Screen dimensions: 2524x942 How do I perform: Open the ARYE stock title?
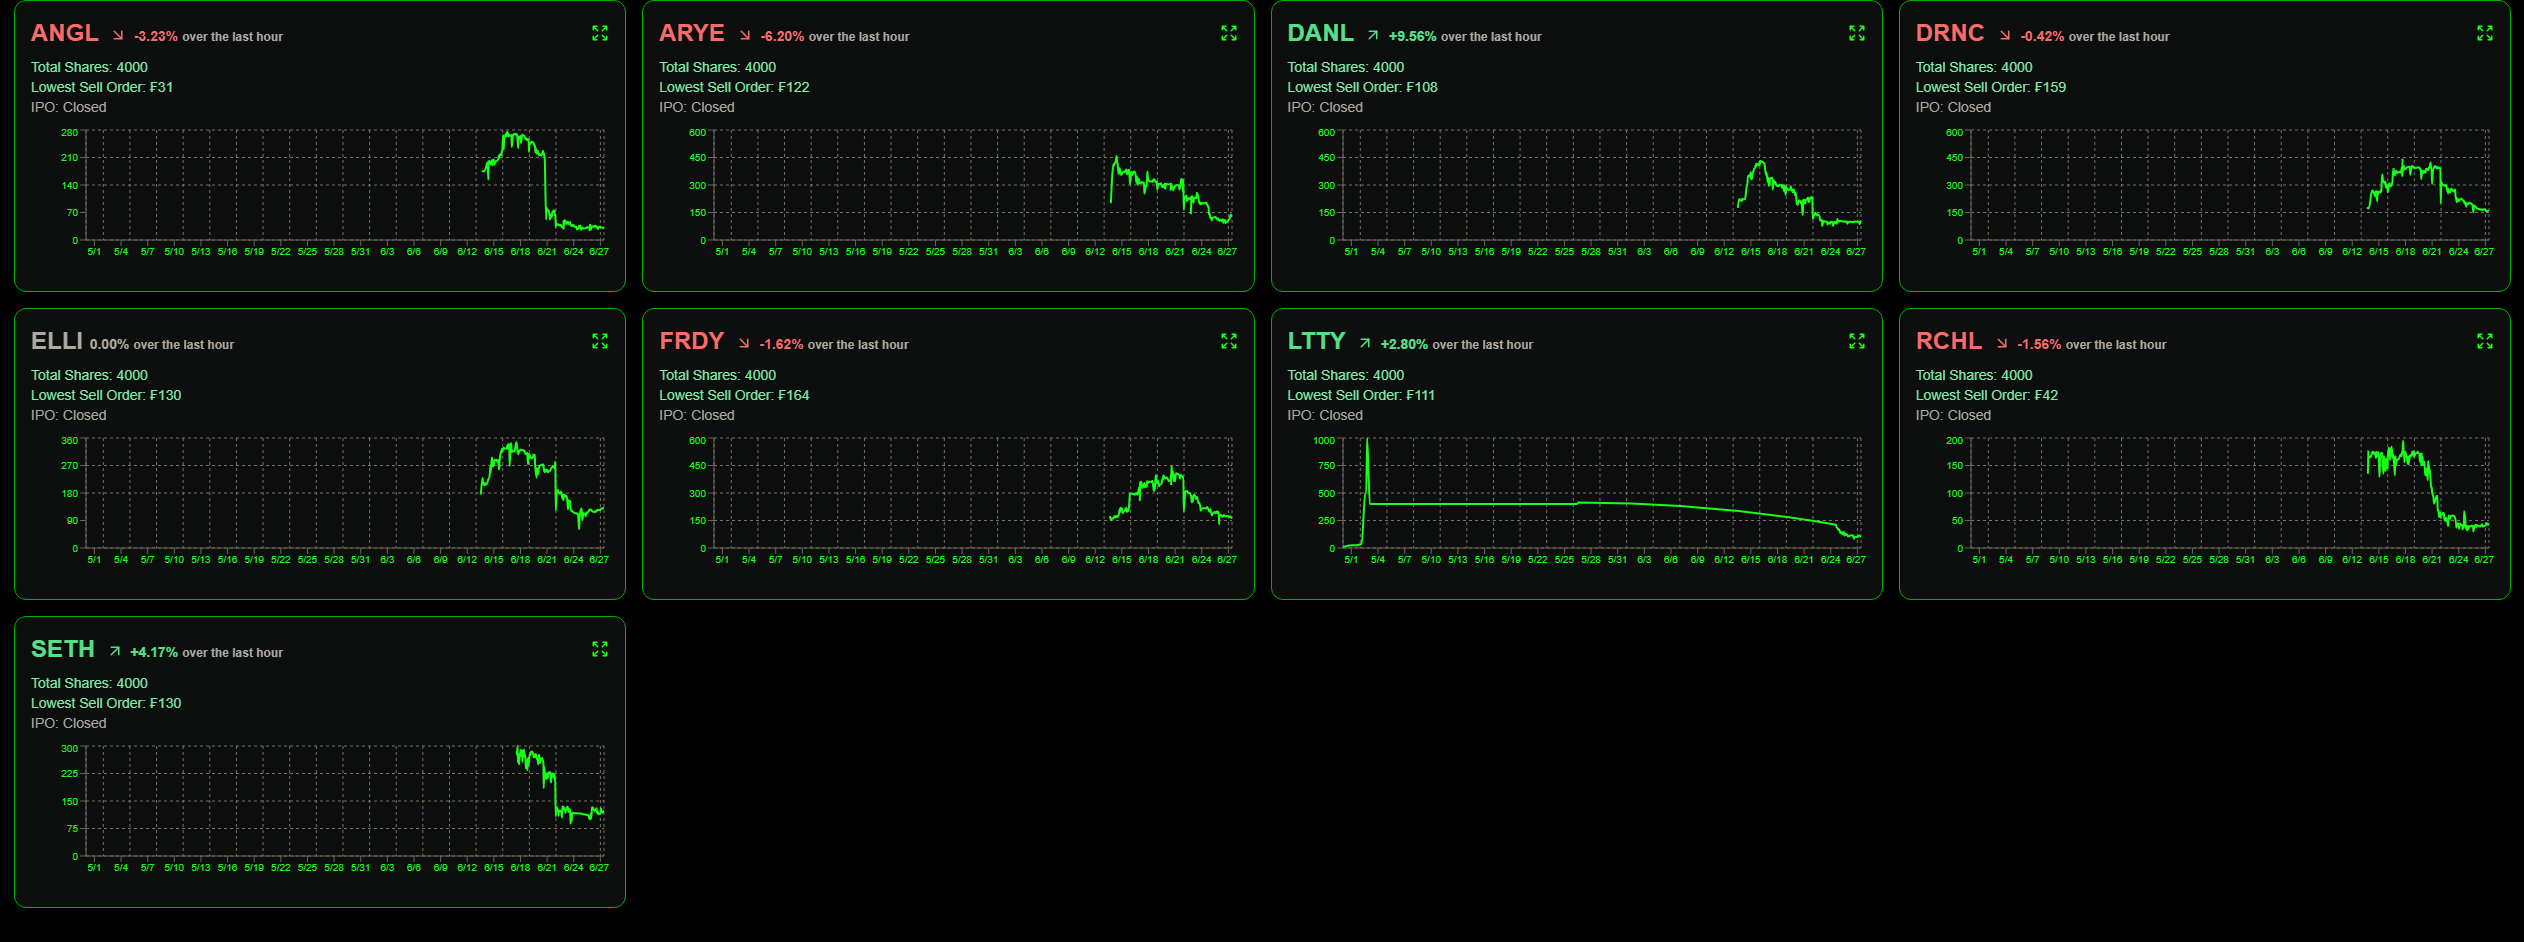(x=692, y=33)
